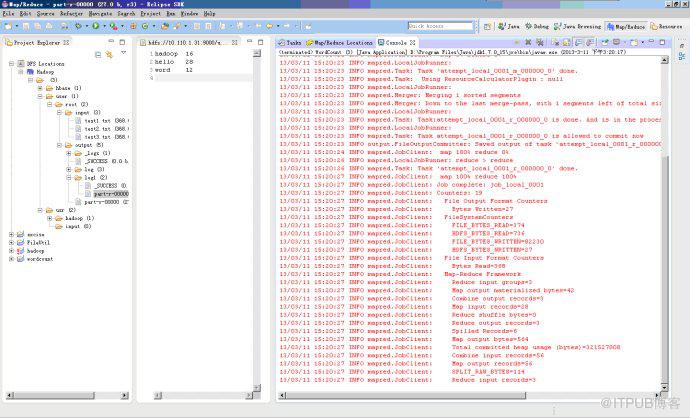Expand the hbase folder node

tap(40, 88)
